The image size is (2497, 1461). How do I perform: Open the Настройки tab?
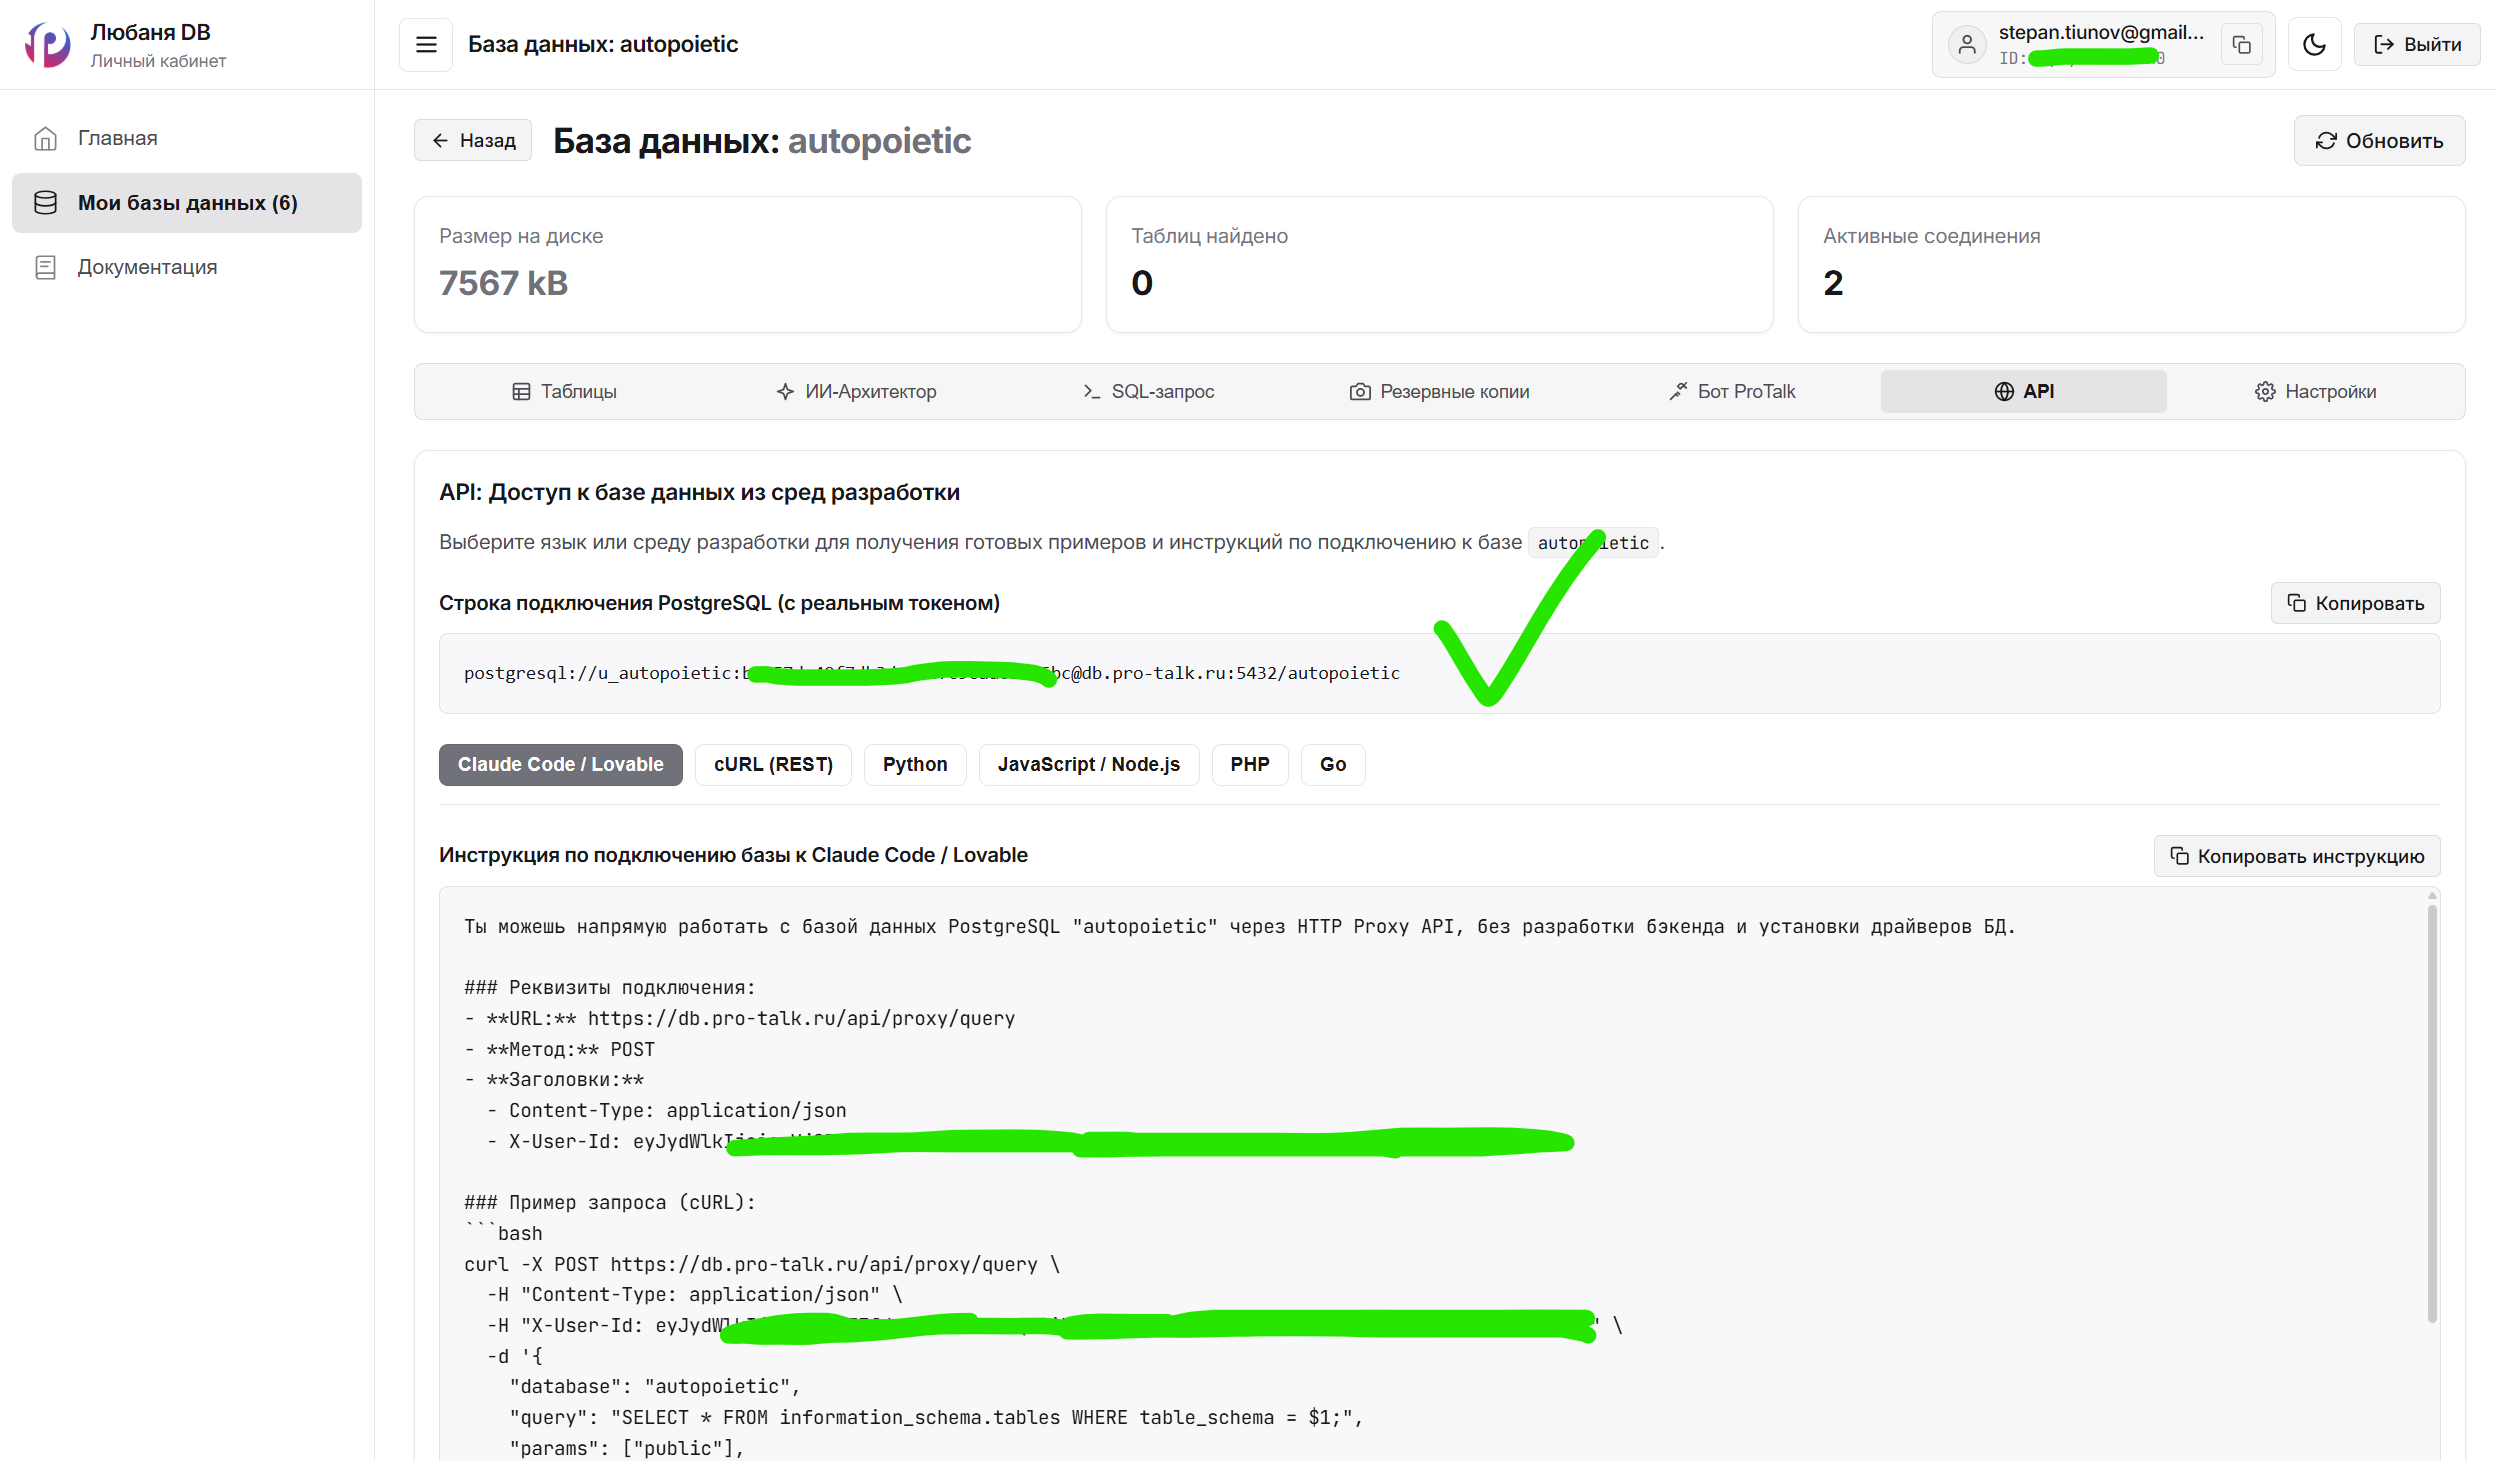(x=2315, y=391)
